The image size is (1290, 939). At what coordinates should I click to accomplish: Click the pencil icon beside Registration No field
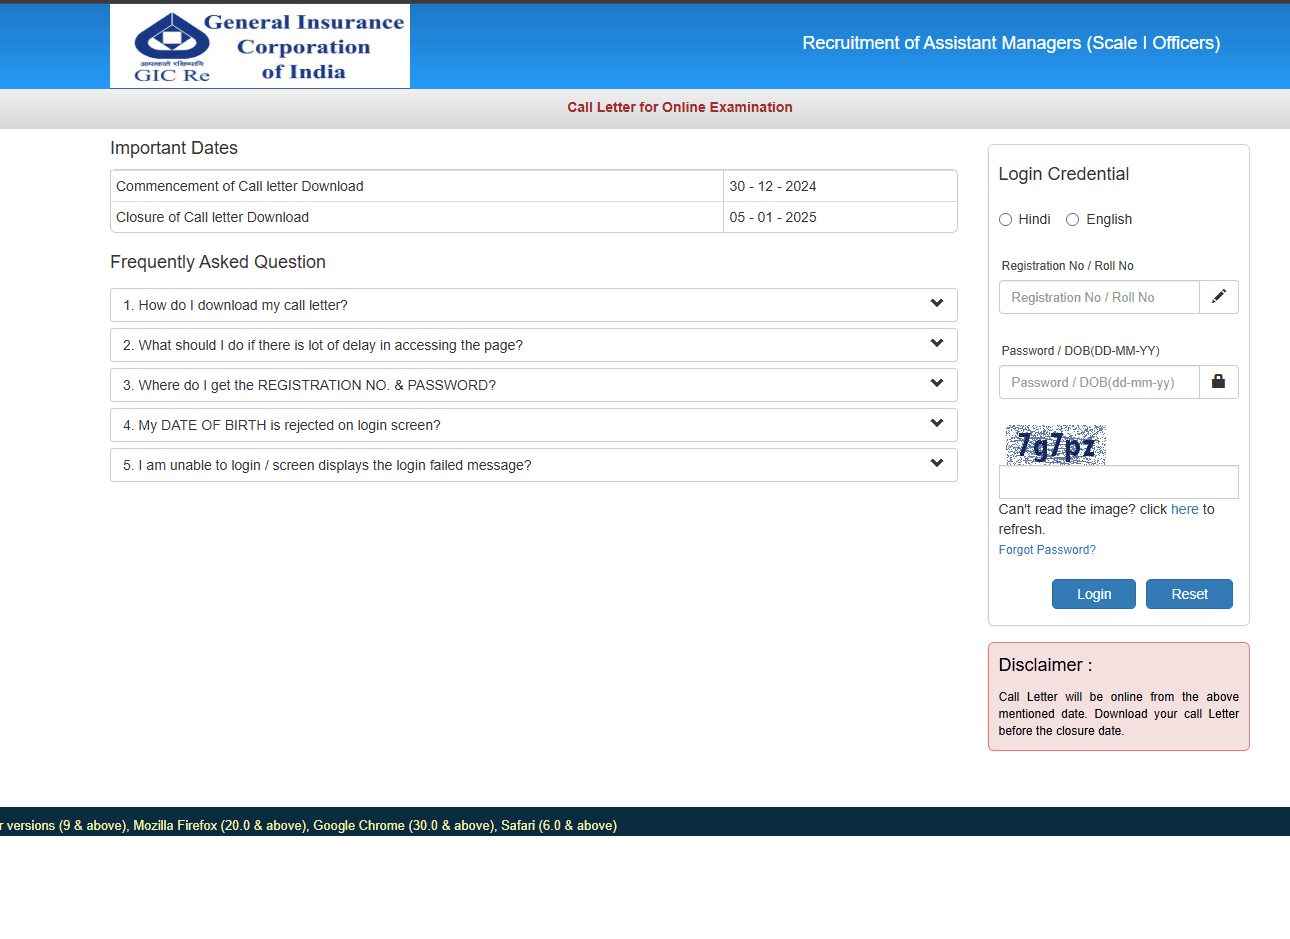click(x=1218, y=297)
